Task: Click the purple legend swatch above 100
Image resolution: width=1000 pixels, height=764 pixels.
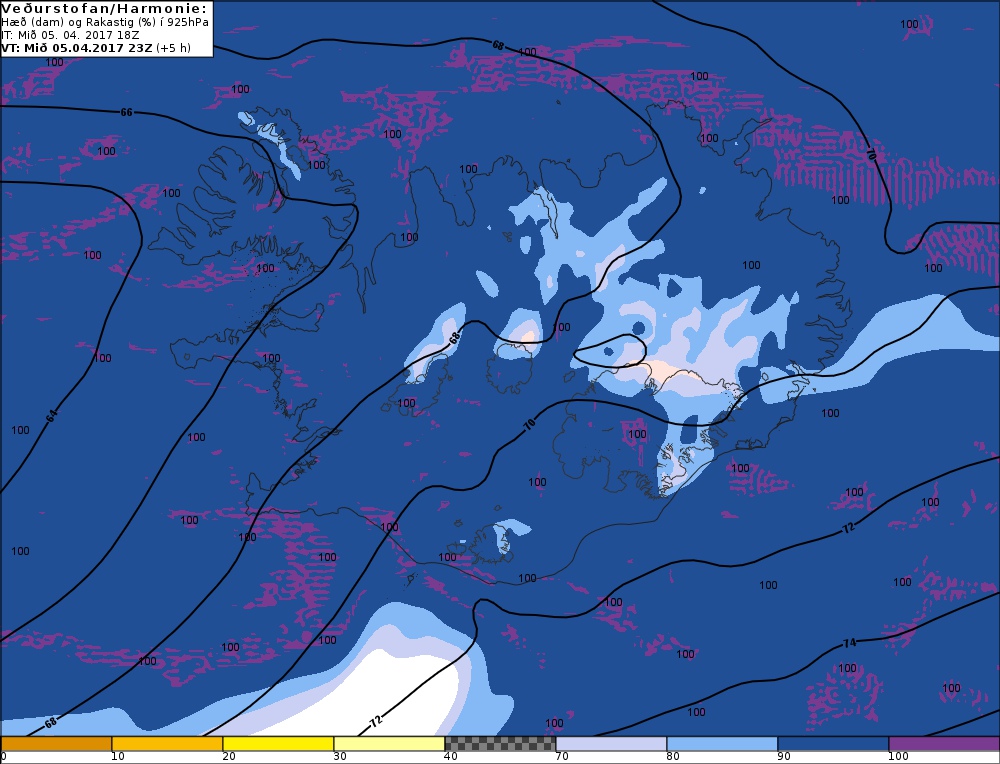Action: tap(944, 744)
